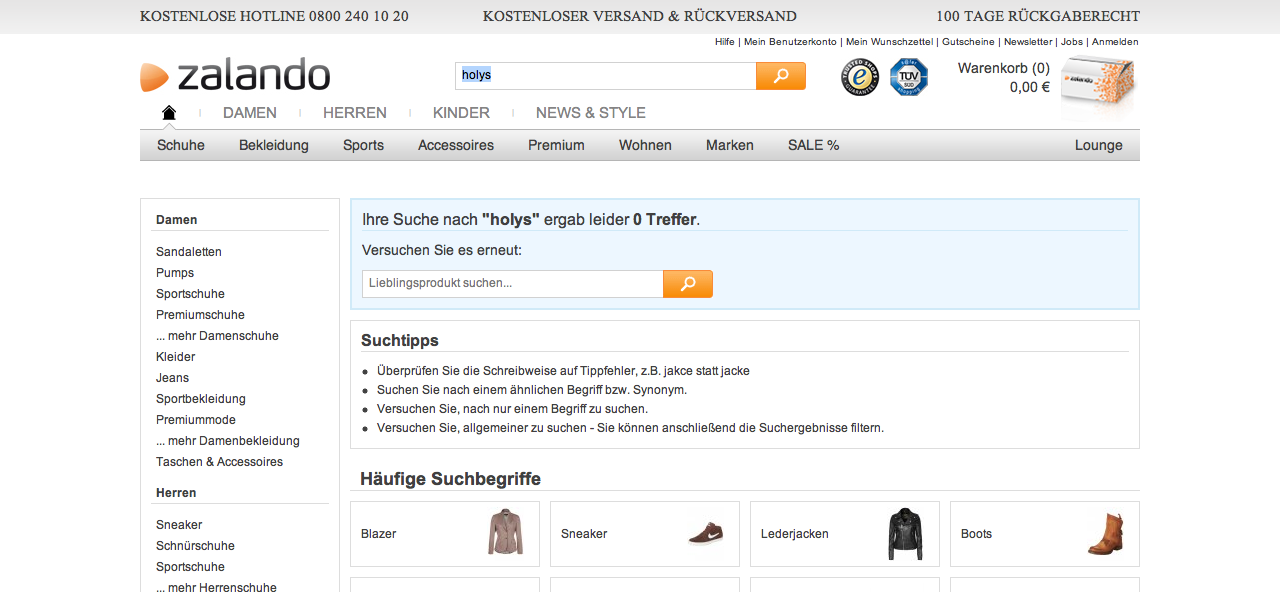Image resolution: width=1280 pixels, height=592 pixels.
Task: Open Mein Wunschzettel link
Action: (889, 42)
